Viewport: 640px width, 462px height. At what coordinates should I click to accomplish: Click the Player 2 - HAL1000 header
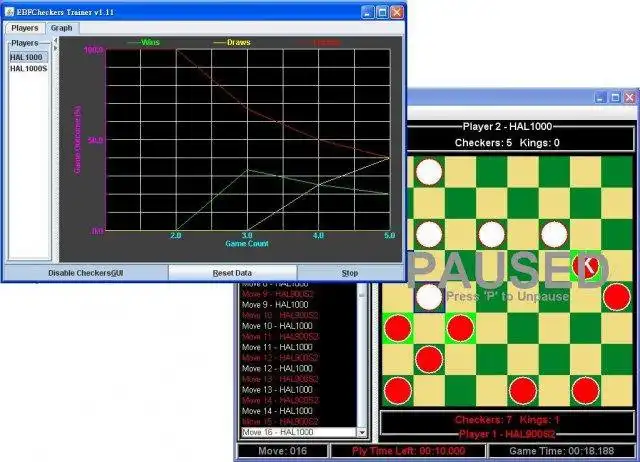point(507,127)
